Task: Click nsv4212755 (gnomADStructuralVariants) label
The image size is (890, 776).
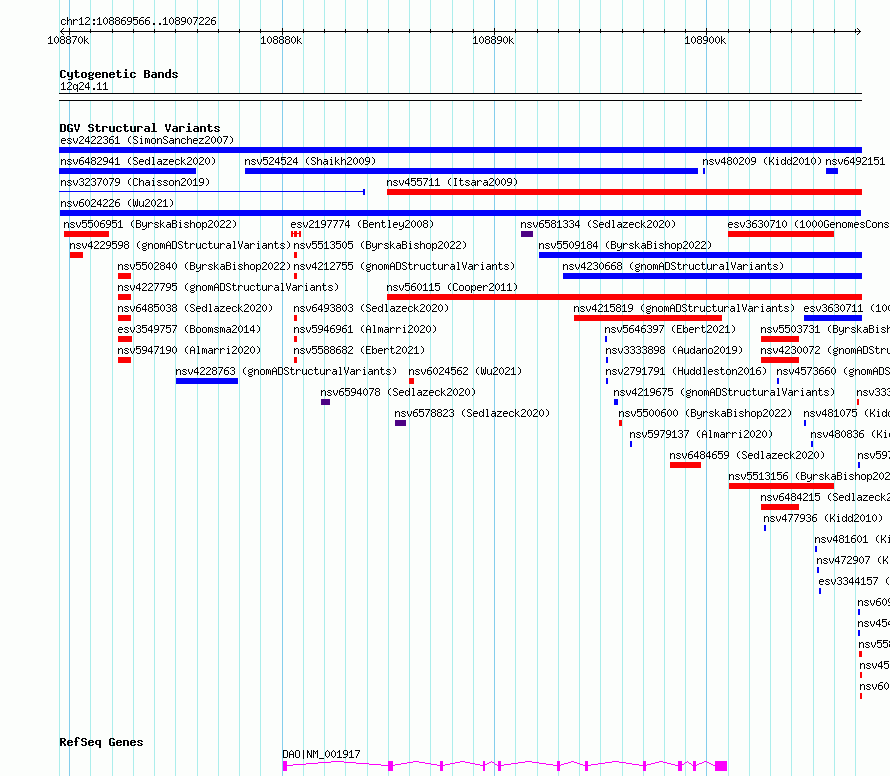Action: coord(404,266)
